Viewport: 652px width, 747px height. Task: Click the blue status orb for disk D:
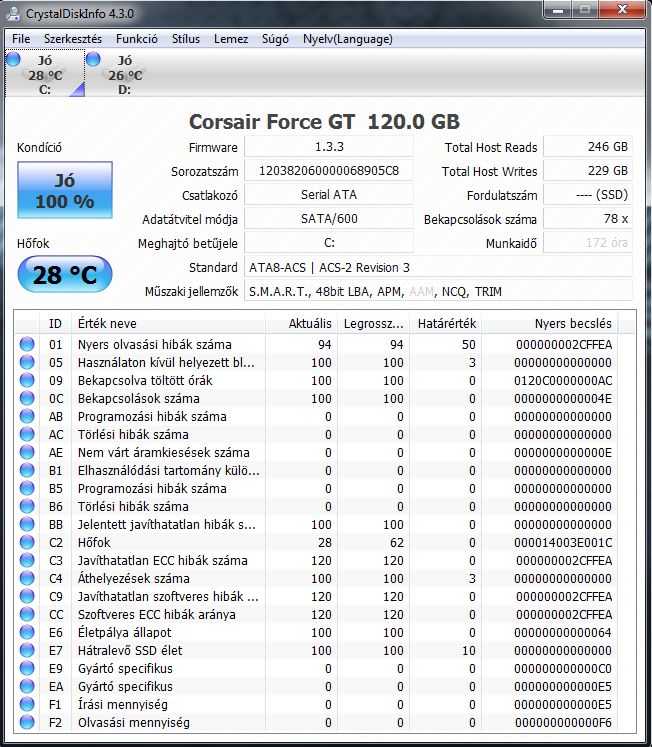93,59
